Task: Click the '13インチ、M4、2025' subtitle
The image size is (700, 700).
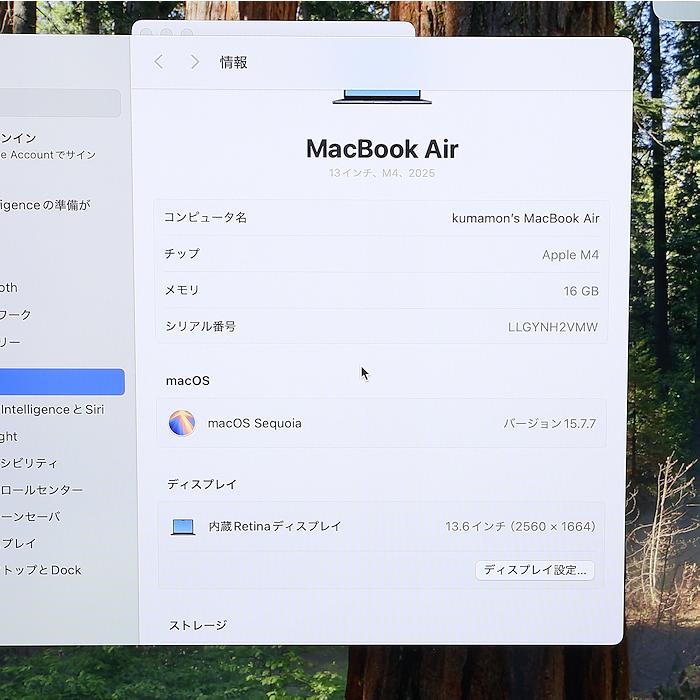Action: pos(382,173)
